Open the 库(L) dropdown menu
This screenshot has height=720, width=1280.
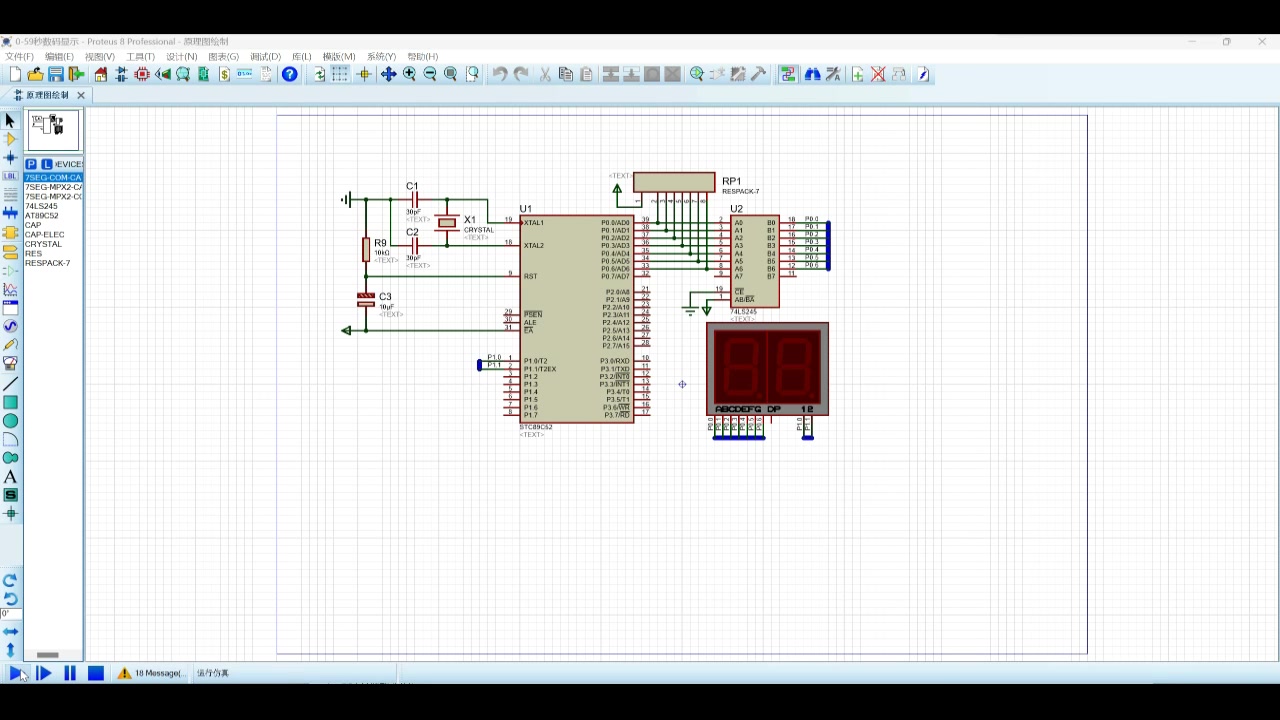301,57
